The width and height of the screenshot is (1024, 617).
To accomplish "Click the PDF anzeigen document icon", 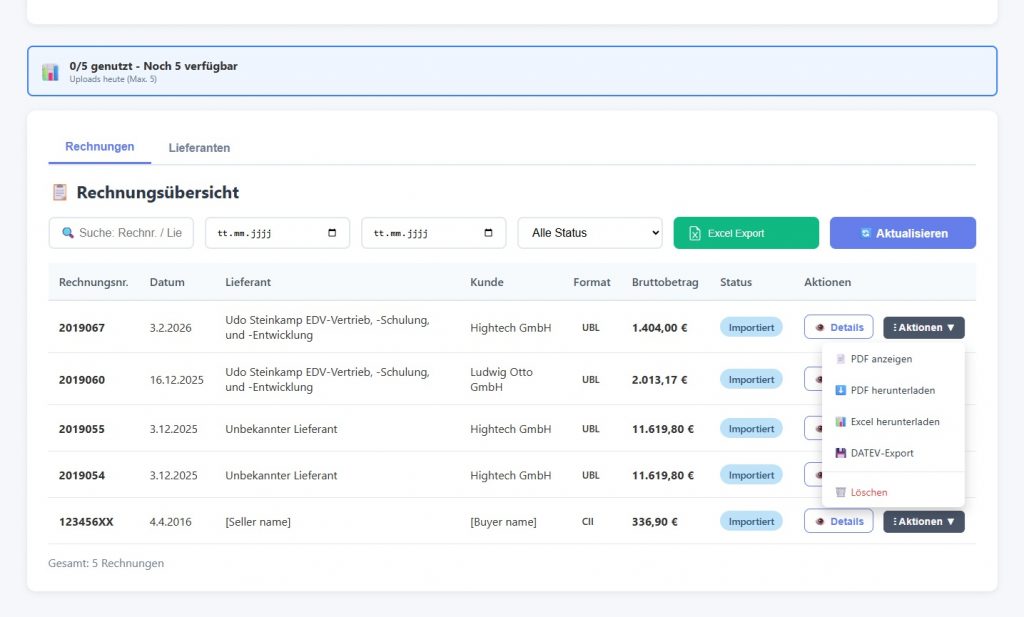I will [x=840, y=358].
